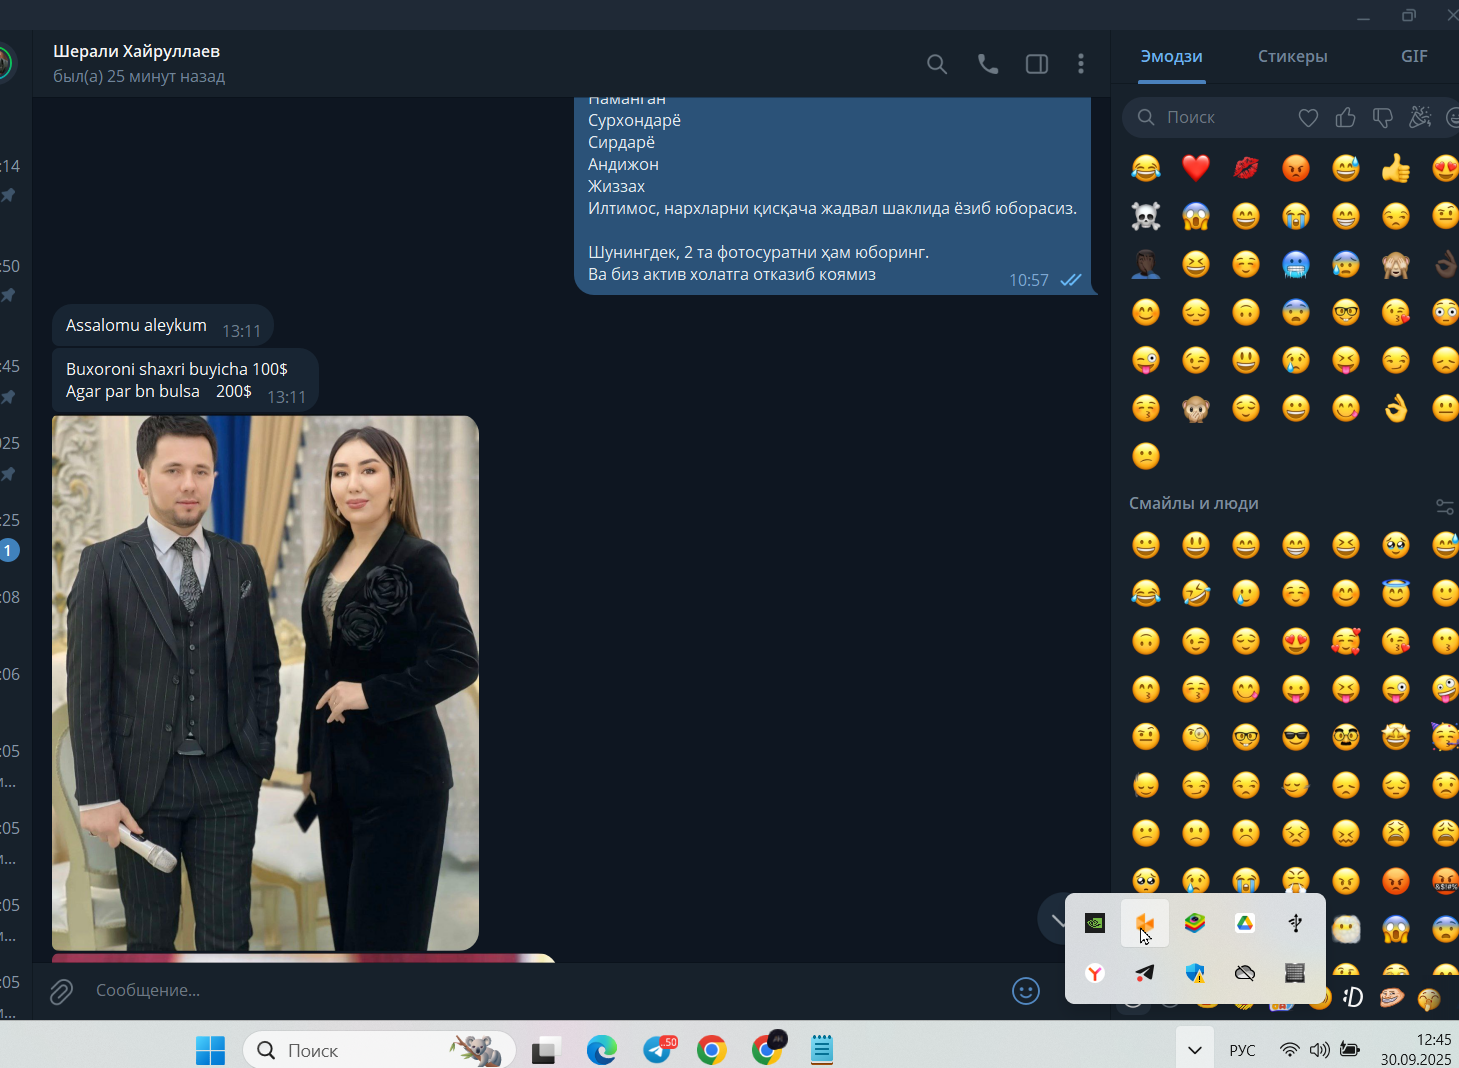This screenshot has height=1068, width=1459.
Task: Open the orange hovered tray overflow icon
Action: pyautogui.click(x=1145, y=923)
